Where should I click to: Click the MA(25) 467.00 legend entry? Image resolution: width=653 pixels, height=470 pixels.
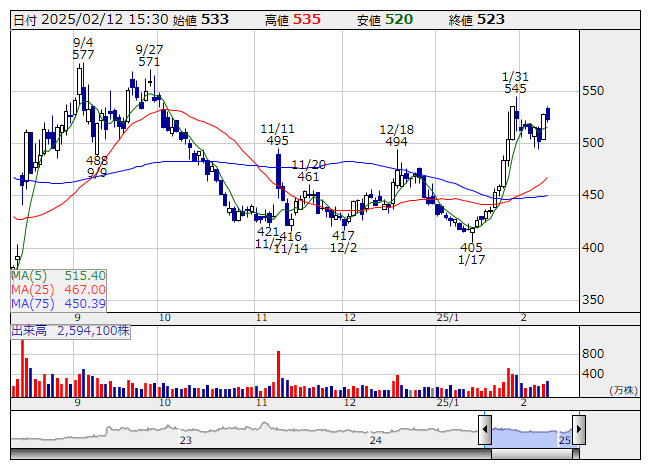coord(58,290)
